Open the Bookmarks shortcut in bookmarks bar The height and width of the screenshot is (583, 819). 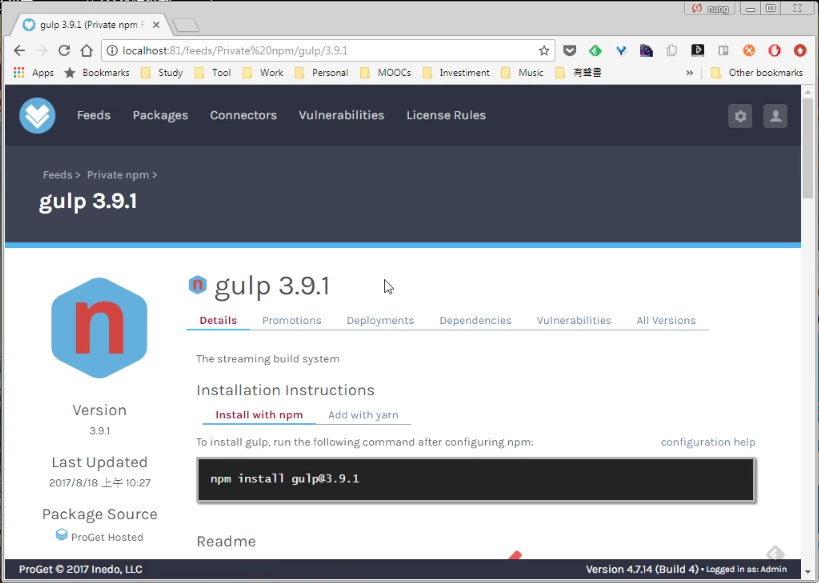tap(97, 73)
